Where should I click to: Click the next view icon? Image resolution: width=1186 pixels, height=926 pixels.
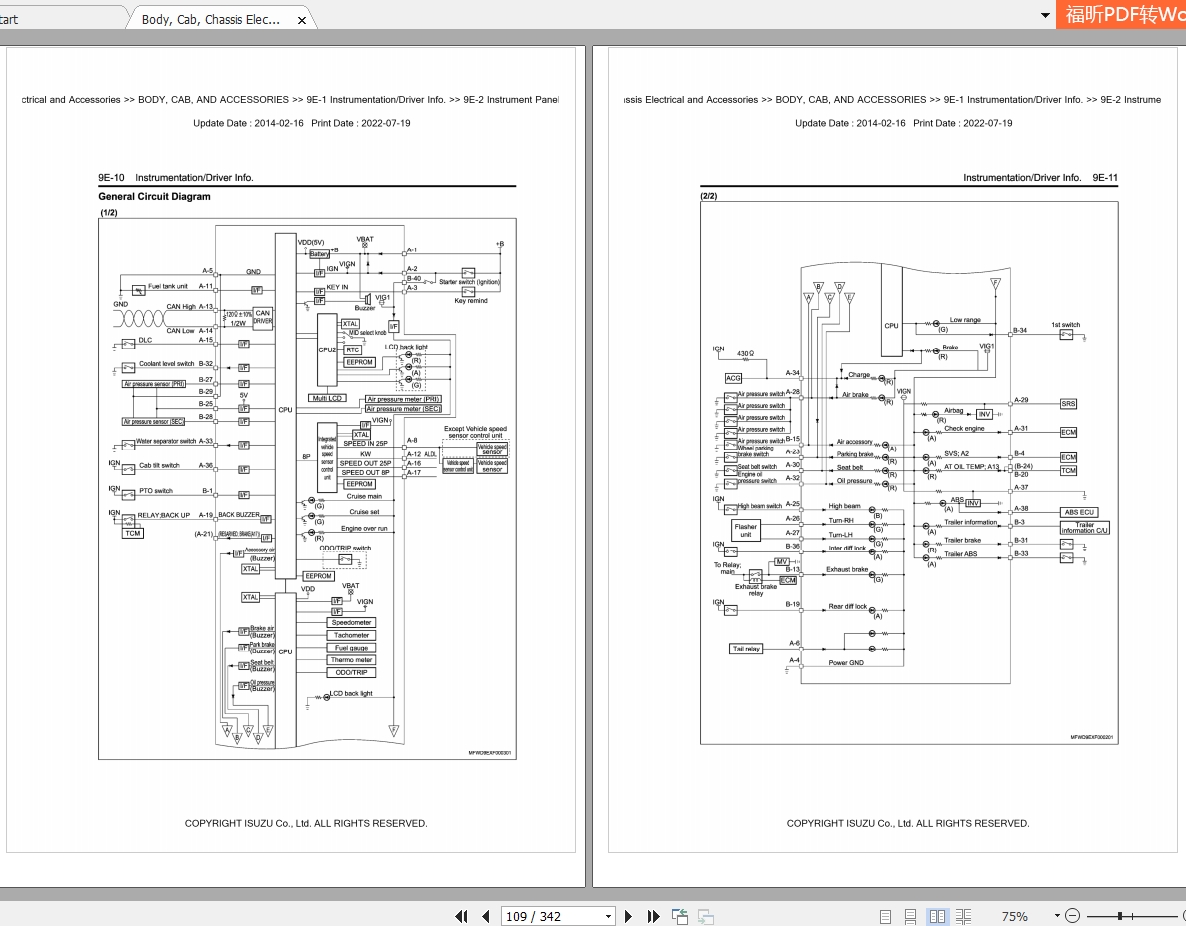coord(705,916)
